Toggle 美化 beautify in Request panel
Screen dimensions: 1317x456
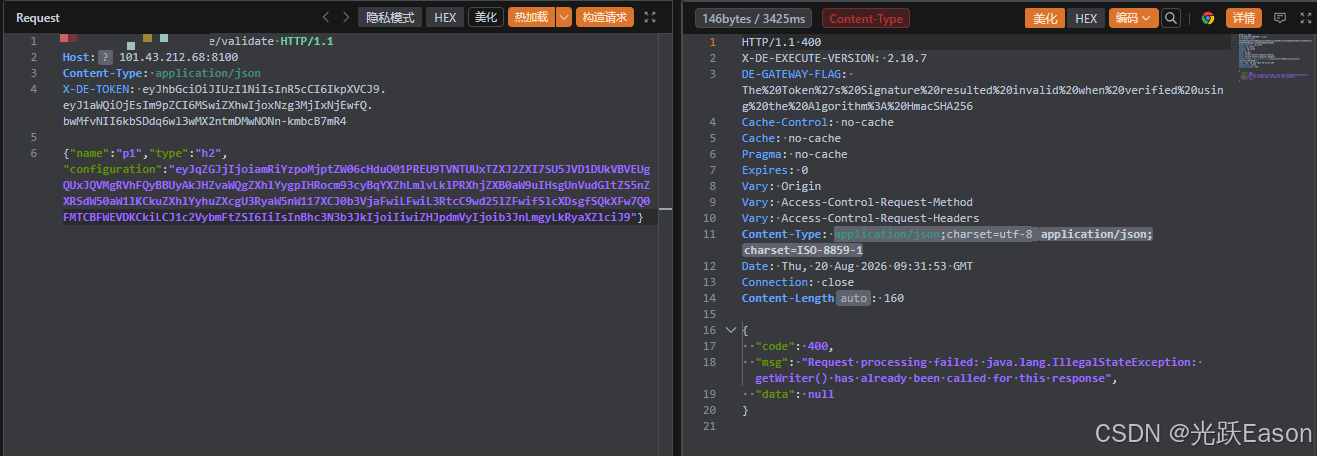click(486, 18)
